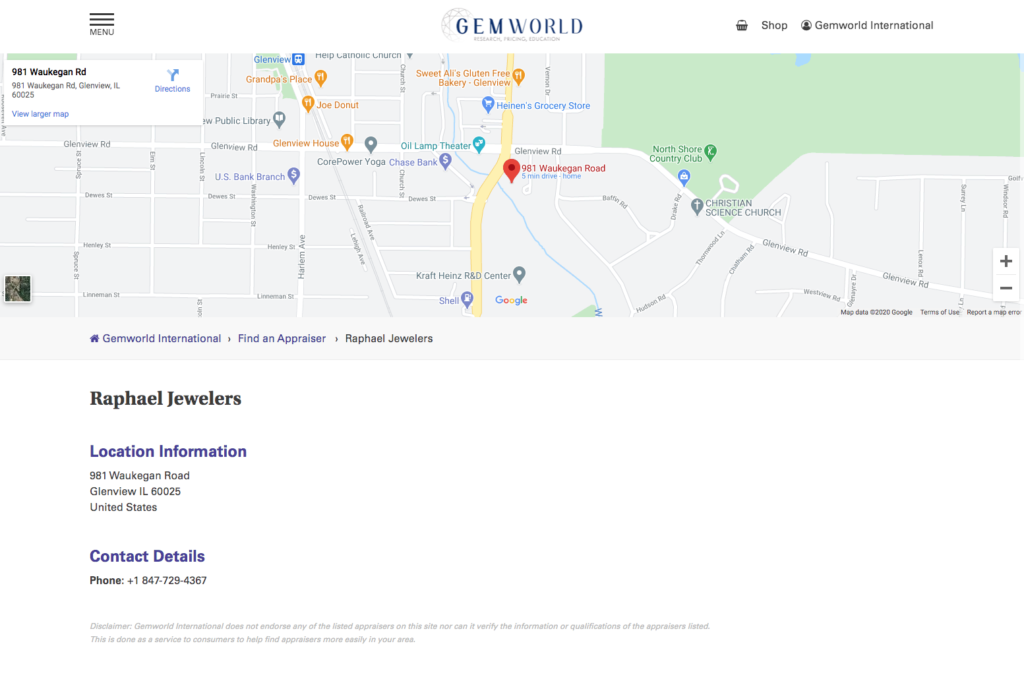Toggle satellite view using the imagery thumbnail
This screenshot has height=683, width=1024.
(x=18, y=288)
